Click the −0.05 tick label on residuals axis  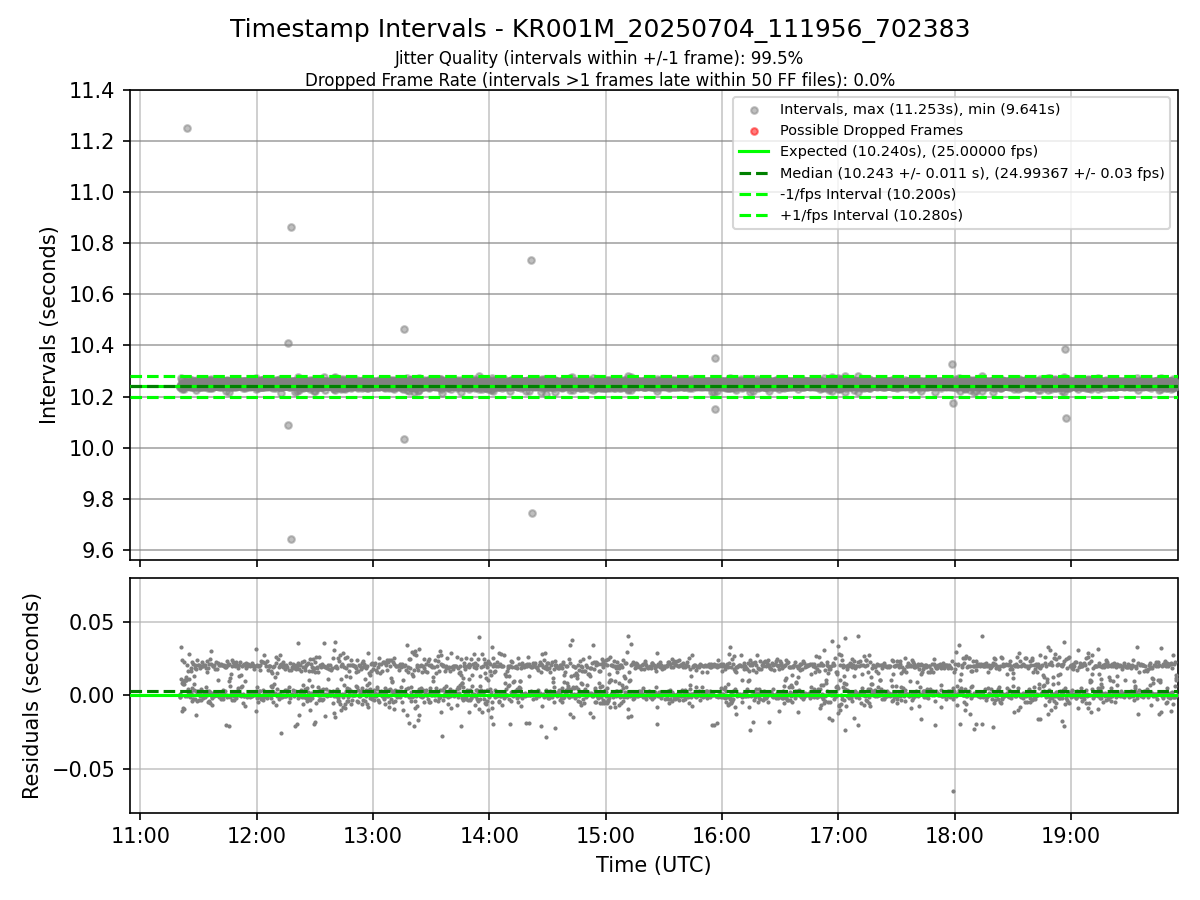click(86, 769)
